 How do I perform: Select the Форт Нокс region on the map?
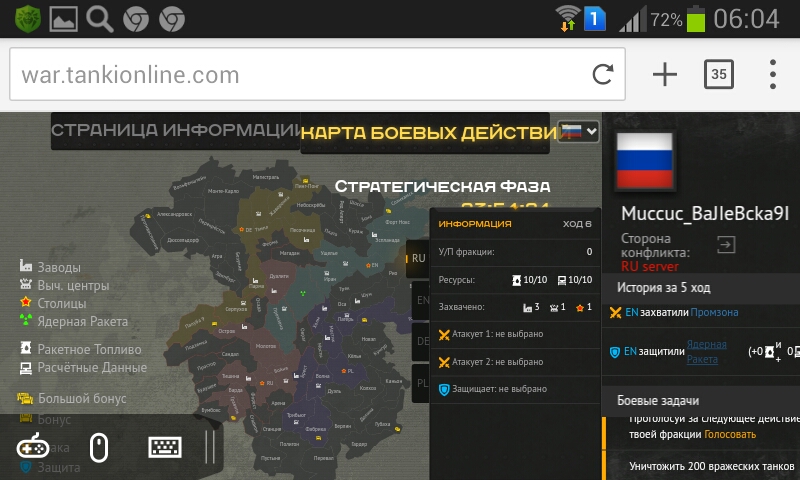397,222
